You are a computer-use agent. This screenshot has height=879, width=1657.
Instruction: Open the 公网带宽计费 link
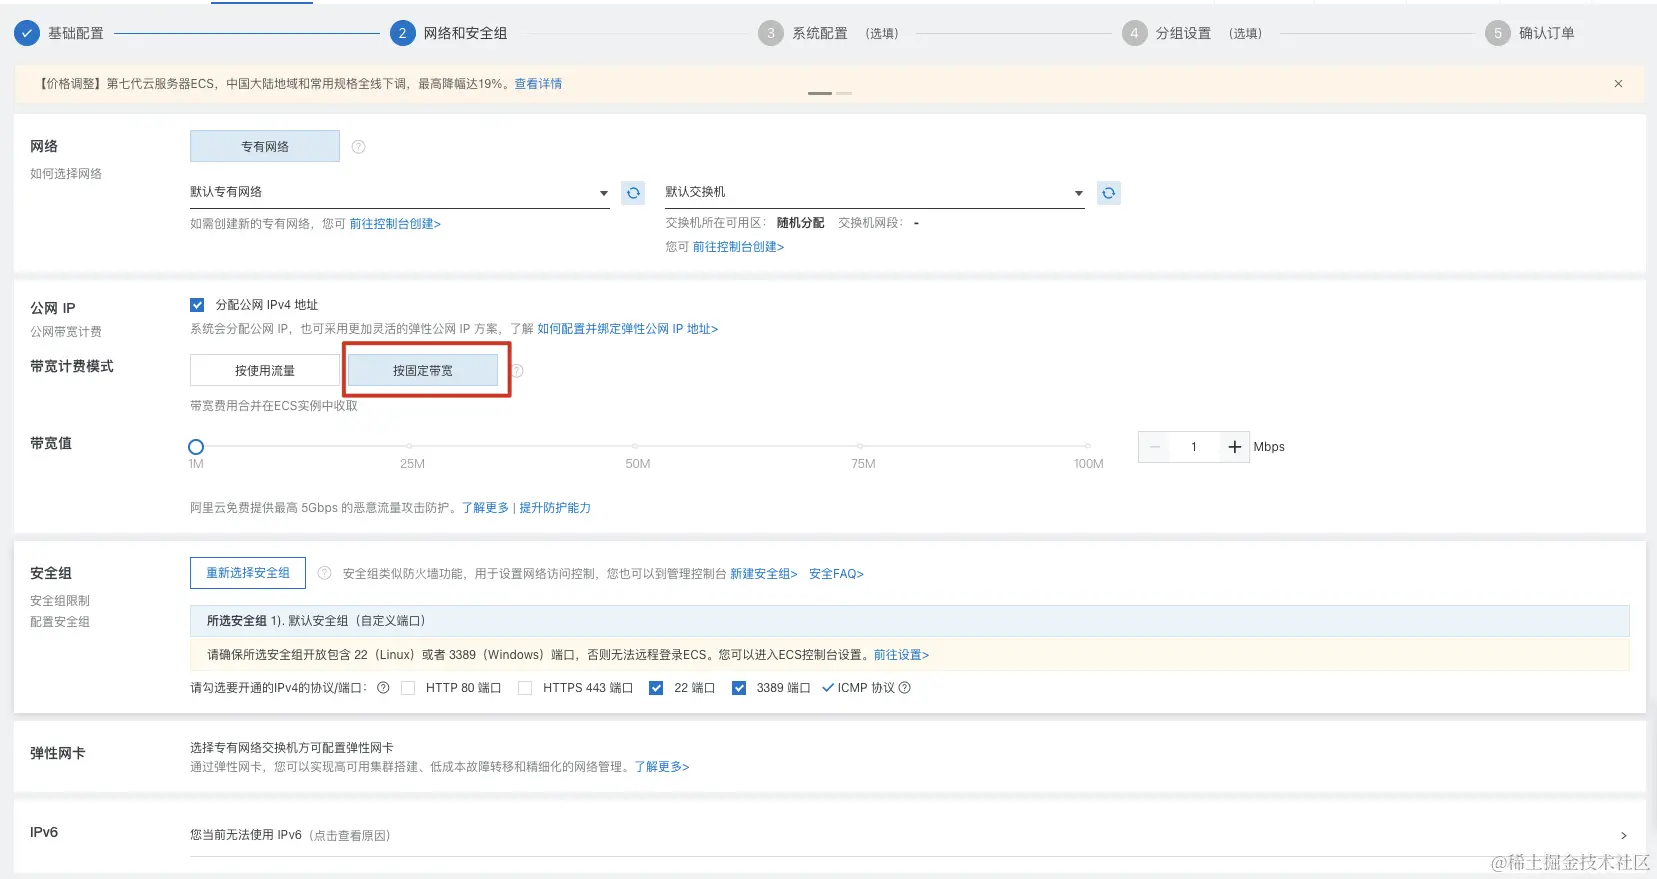(66, 332)
